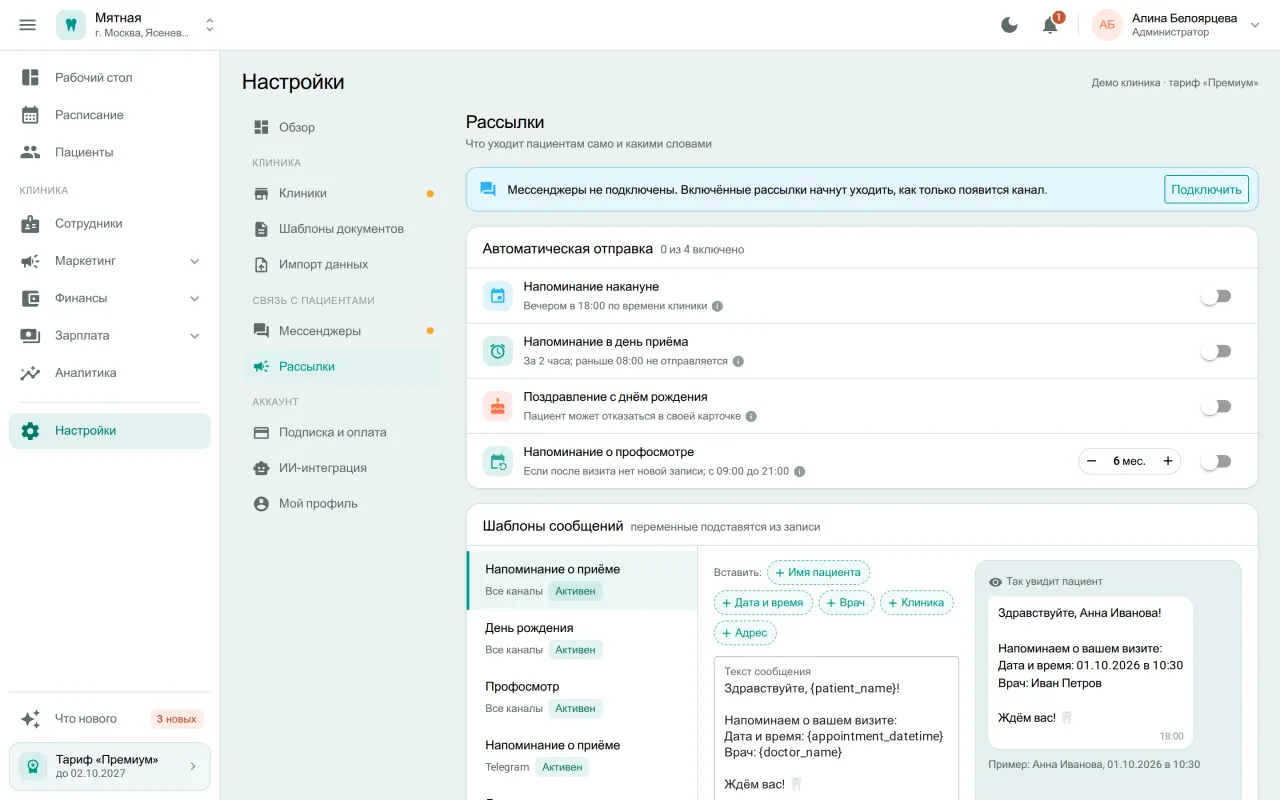
Task: Open user account dropdown chevron
Action: (1255, 25)
